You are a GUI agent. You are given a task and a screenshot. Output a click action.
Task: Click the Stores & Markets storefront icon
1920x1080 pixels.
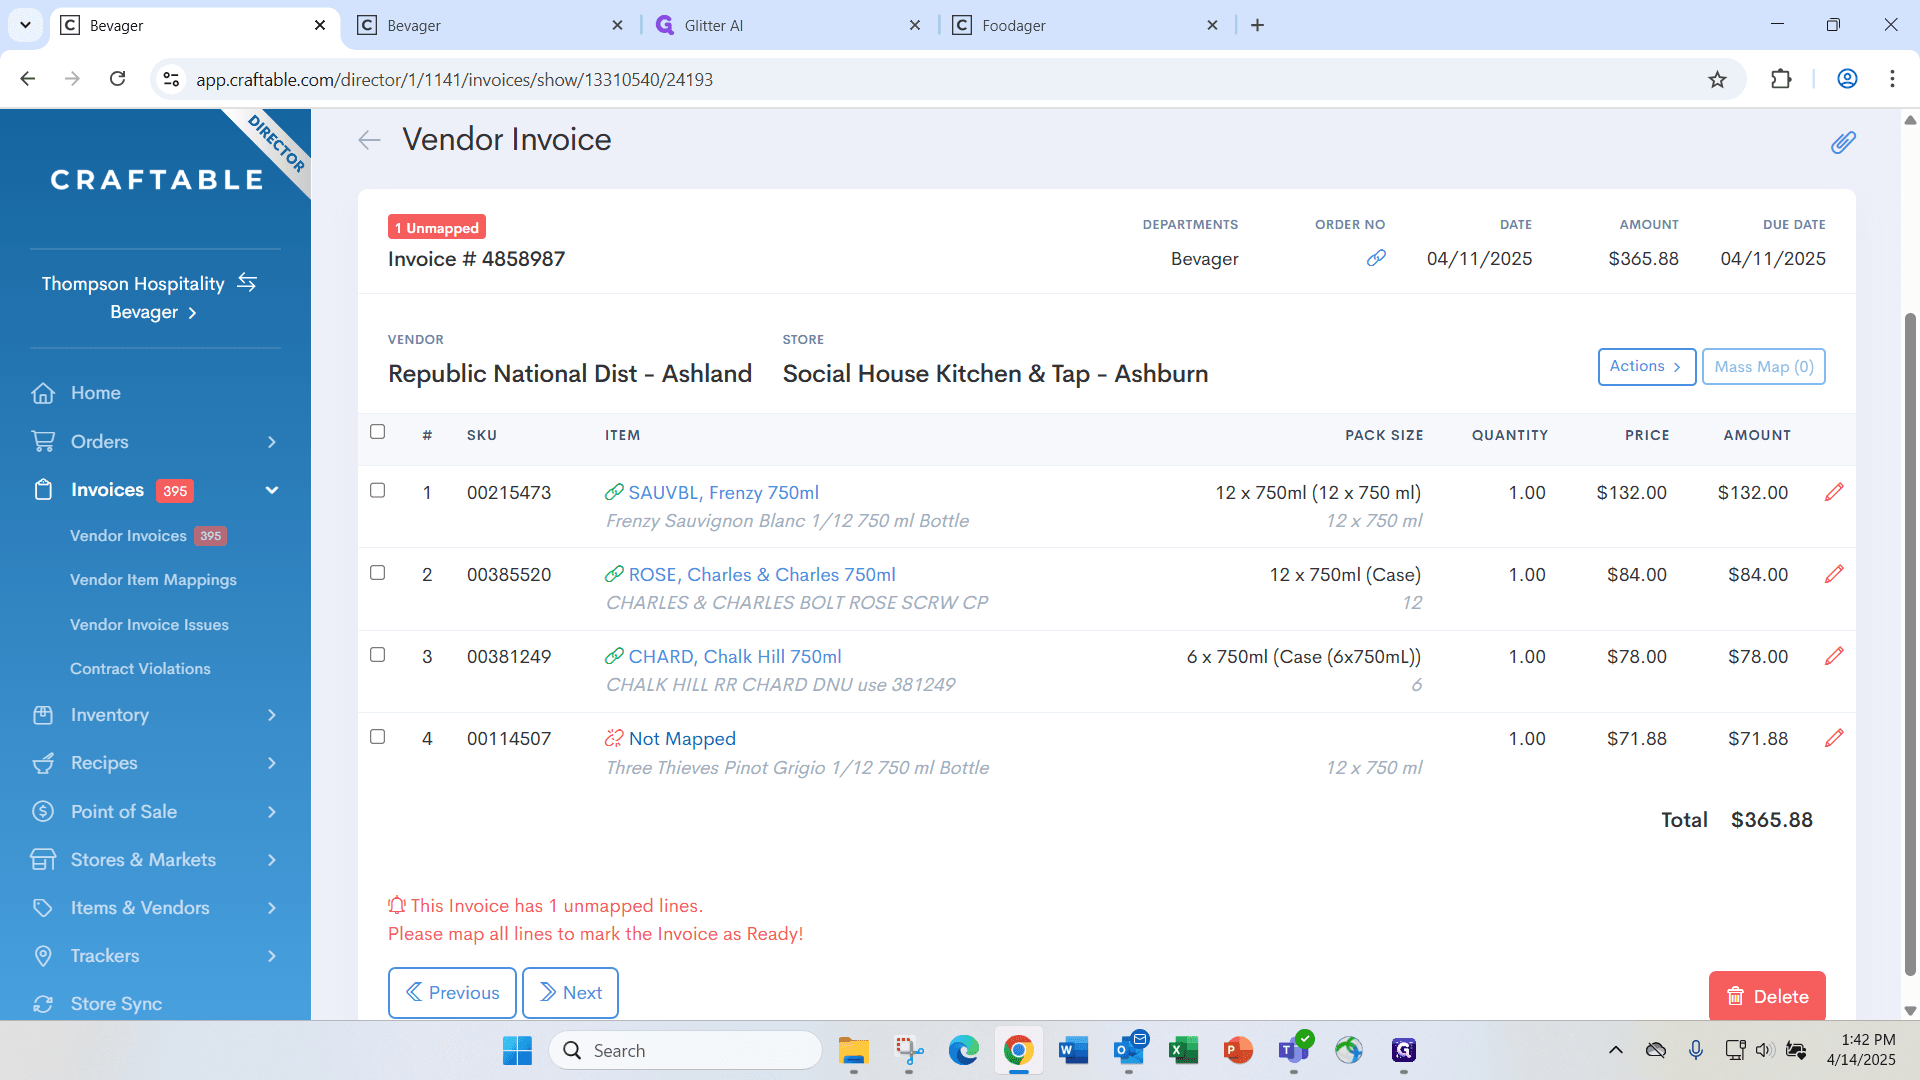click(x=43, y=859)
